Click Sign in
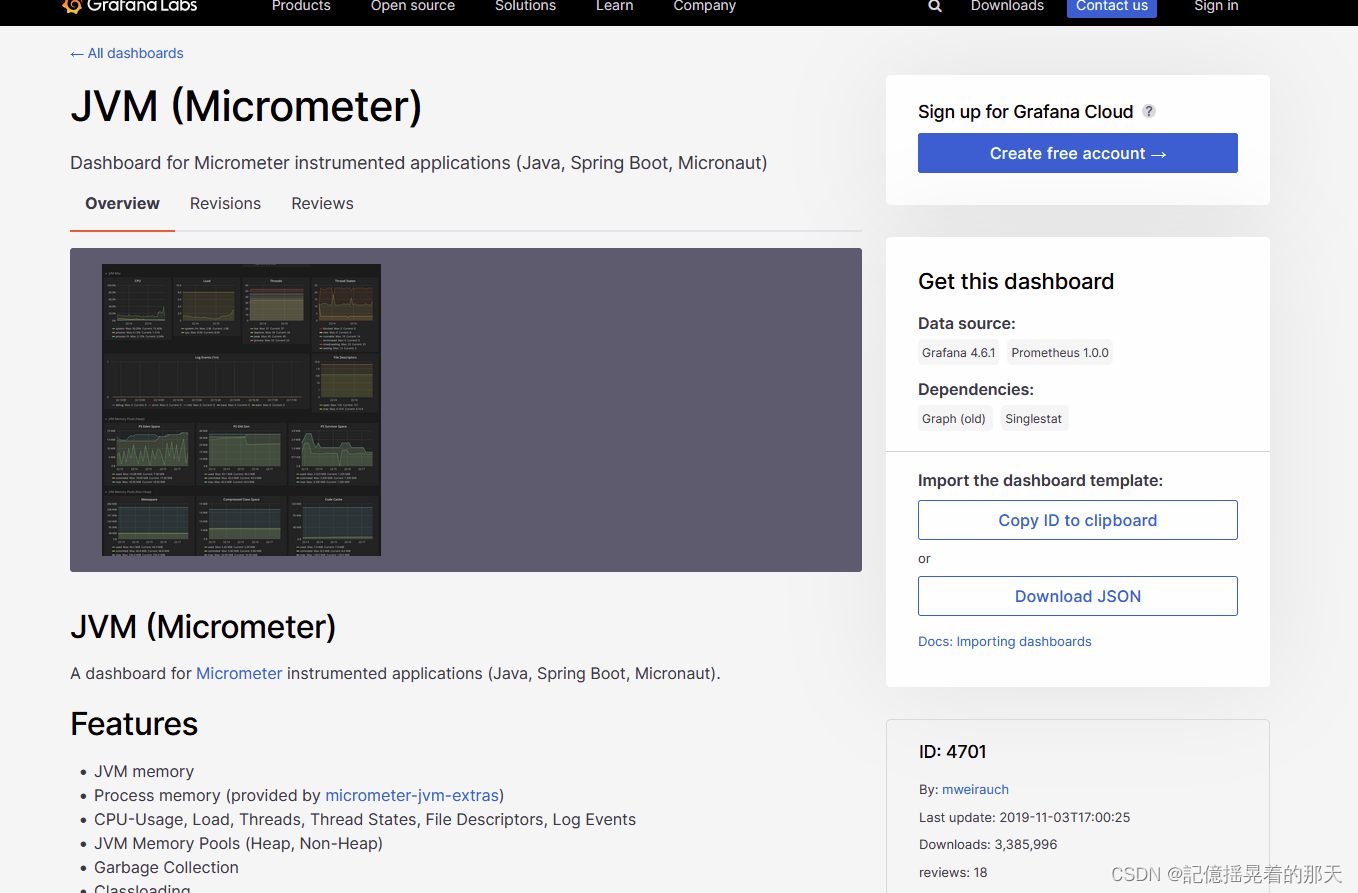This screenshot has width=1358, height=893. tap(1216, 6)
